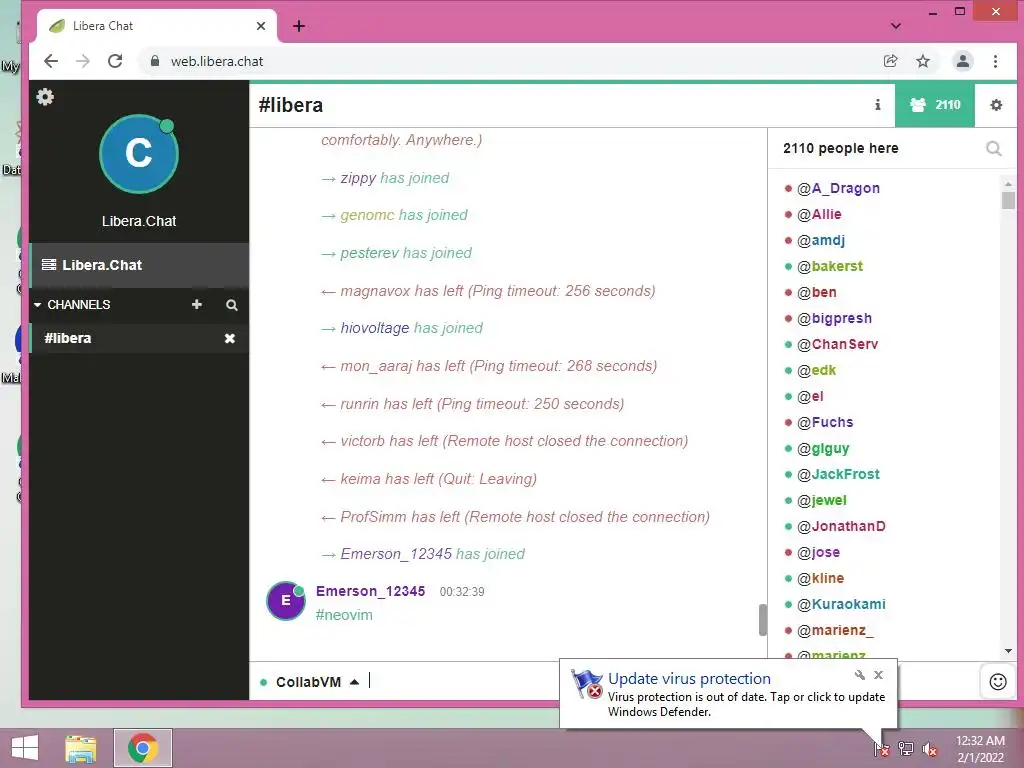Select user @el in user list

(810, 396)
